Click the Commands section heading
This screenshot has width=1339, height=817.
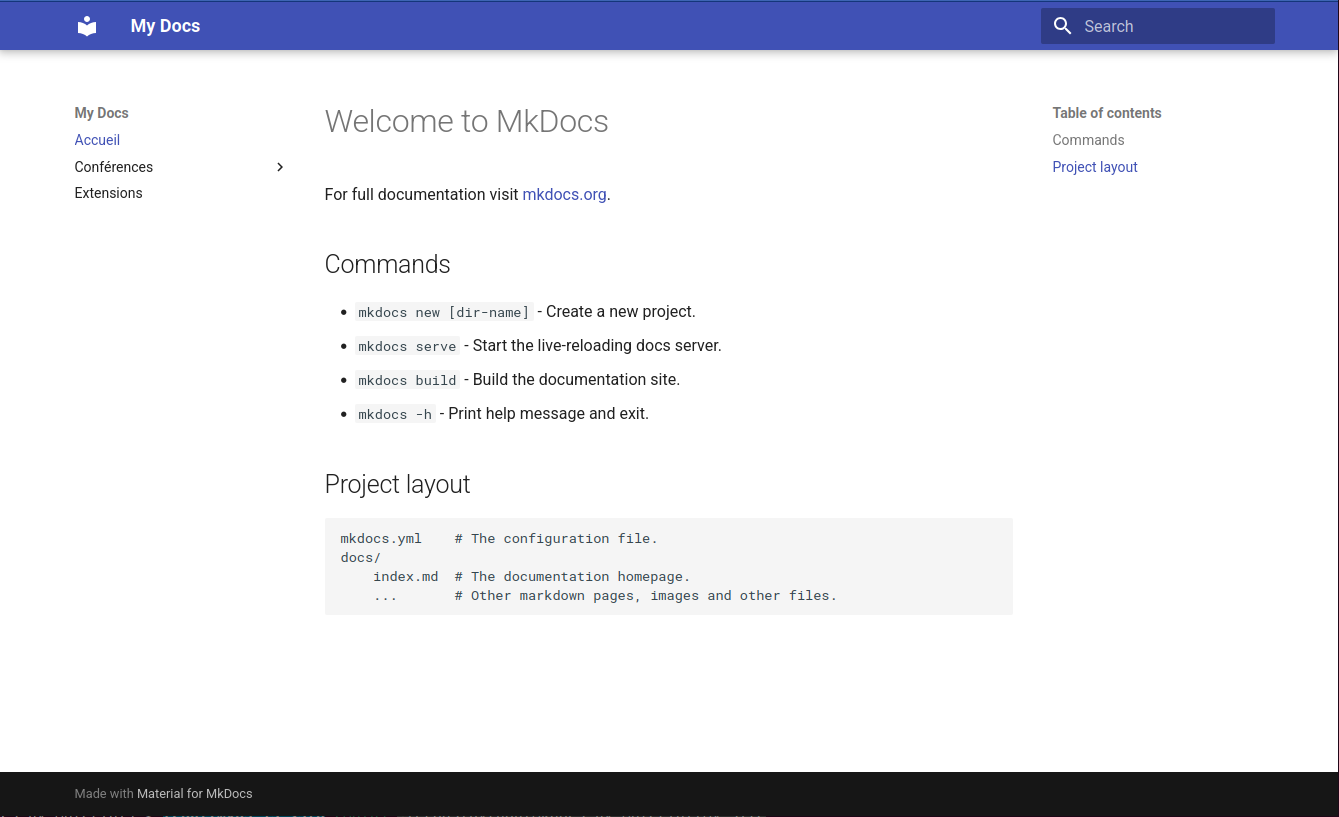pos(387,264)
